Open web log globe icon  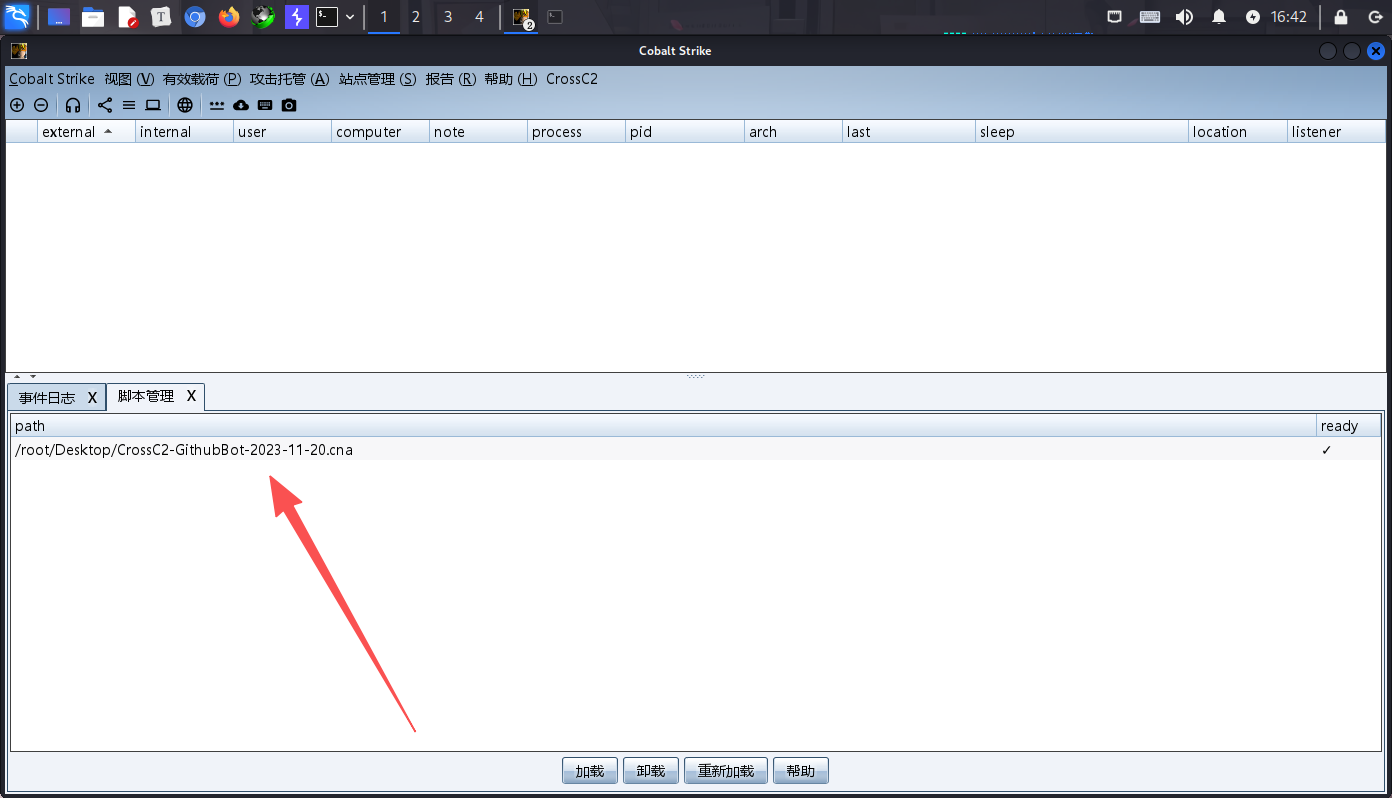[185, 105]
